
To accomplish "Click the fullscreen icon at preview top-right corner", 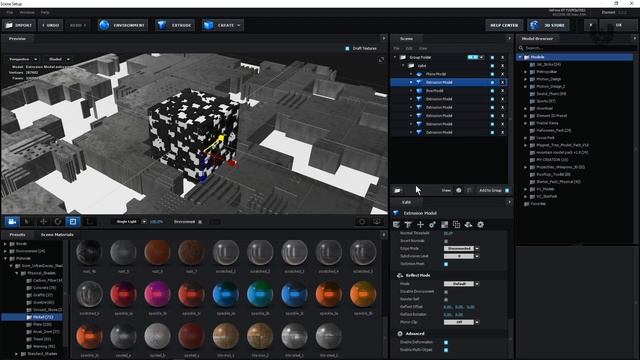I will pyautogui.click(x=381, y=60).
